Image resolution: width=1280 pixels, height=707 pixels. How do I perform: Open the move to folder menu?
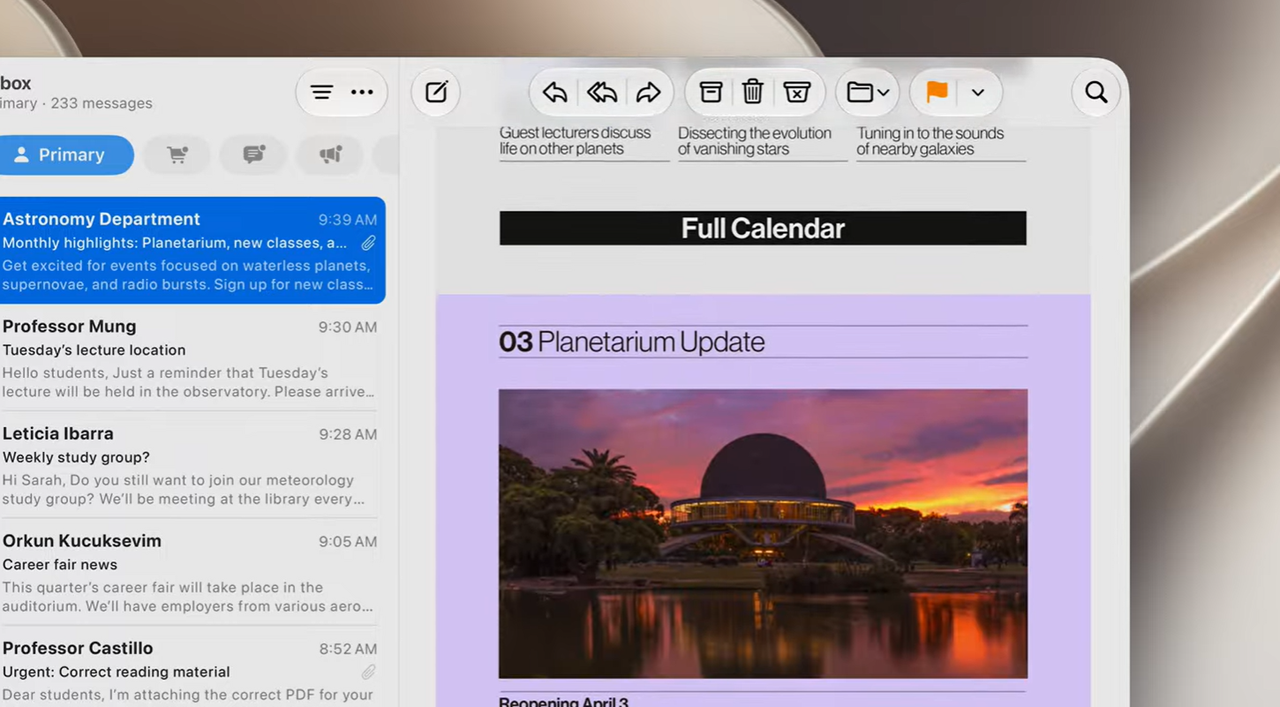[x=868, y=93]
